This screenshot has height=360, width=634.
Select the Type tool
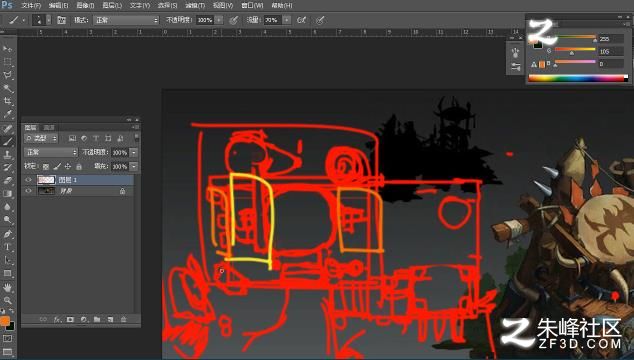(7, 247)
